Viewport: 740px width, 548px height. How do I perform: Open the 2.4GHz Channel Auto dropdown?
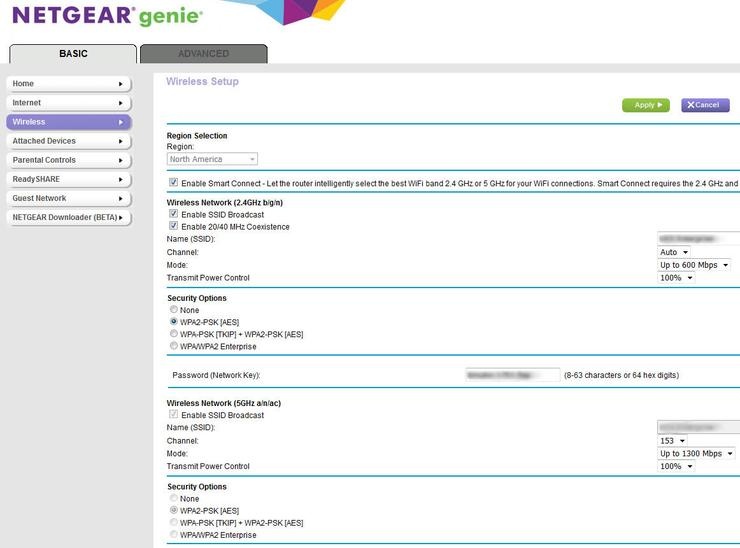coord(673,253)
